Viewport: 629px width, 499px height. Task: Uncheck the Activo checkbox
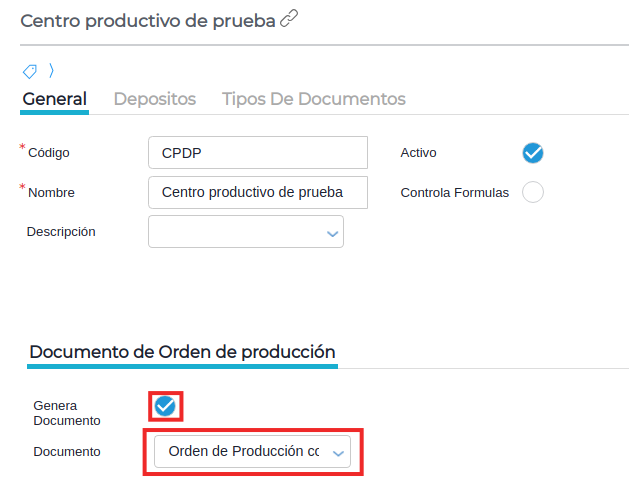(x=533, y=153)
